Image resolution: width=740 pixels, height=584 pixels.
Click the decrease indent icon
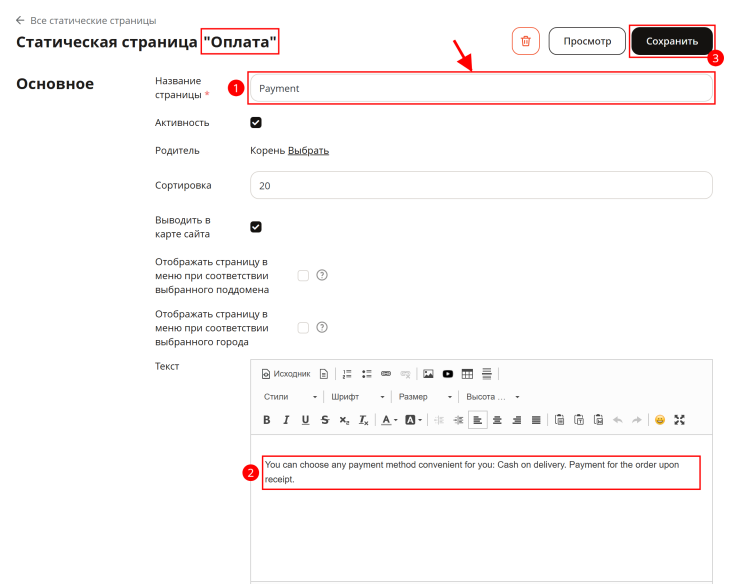click(439, 420)
